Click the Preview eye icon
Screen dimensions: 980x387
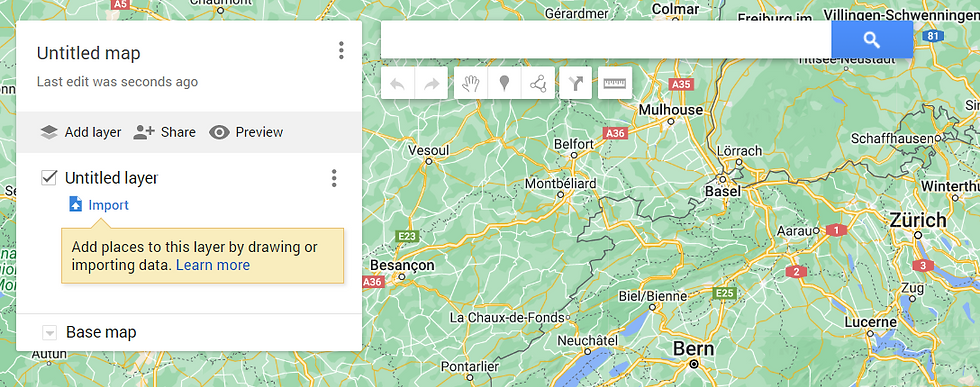point(219,133)
